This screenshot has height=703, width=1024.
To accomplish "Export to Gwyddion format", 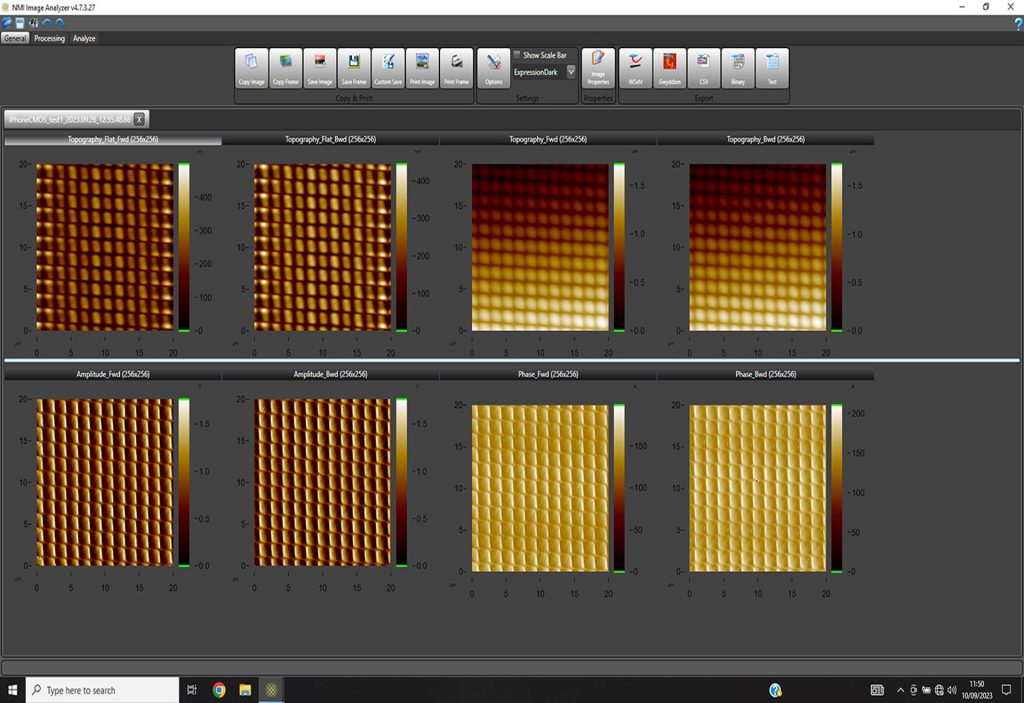I will pos(669,68).
